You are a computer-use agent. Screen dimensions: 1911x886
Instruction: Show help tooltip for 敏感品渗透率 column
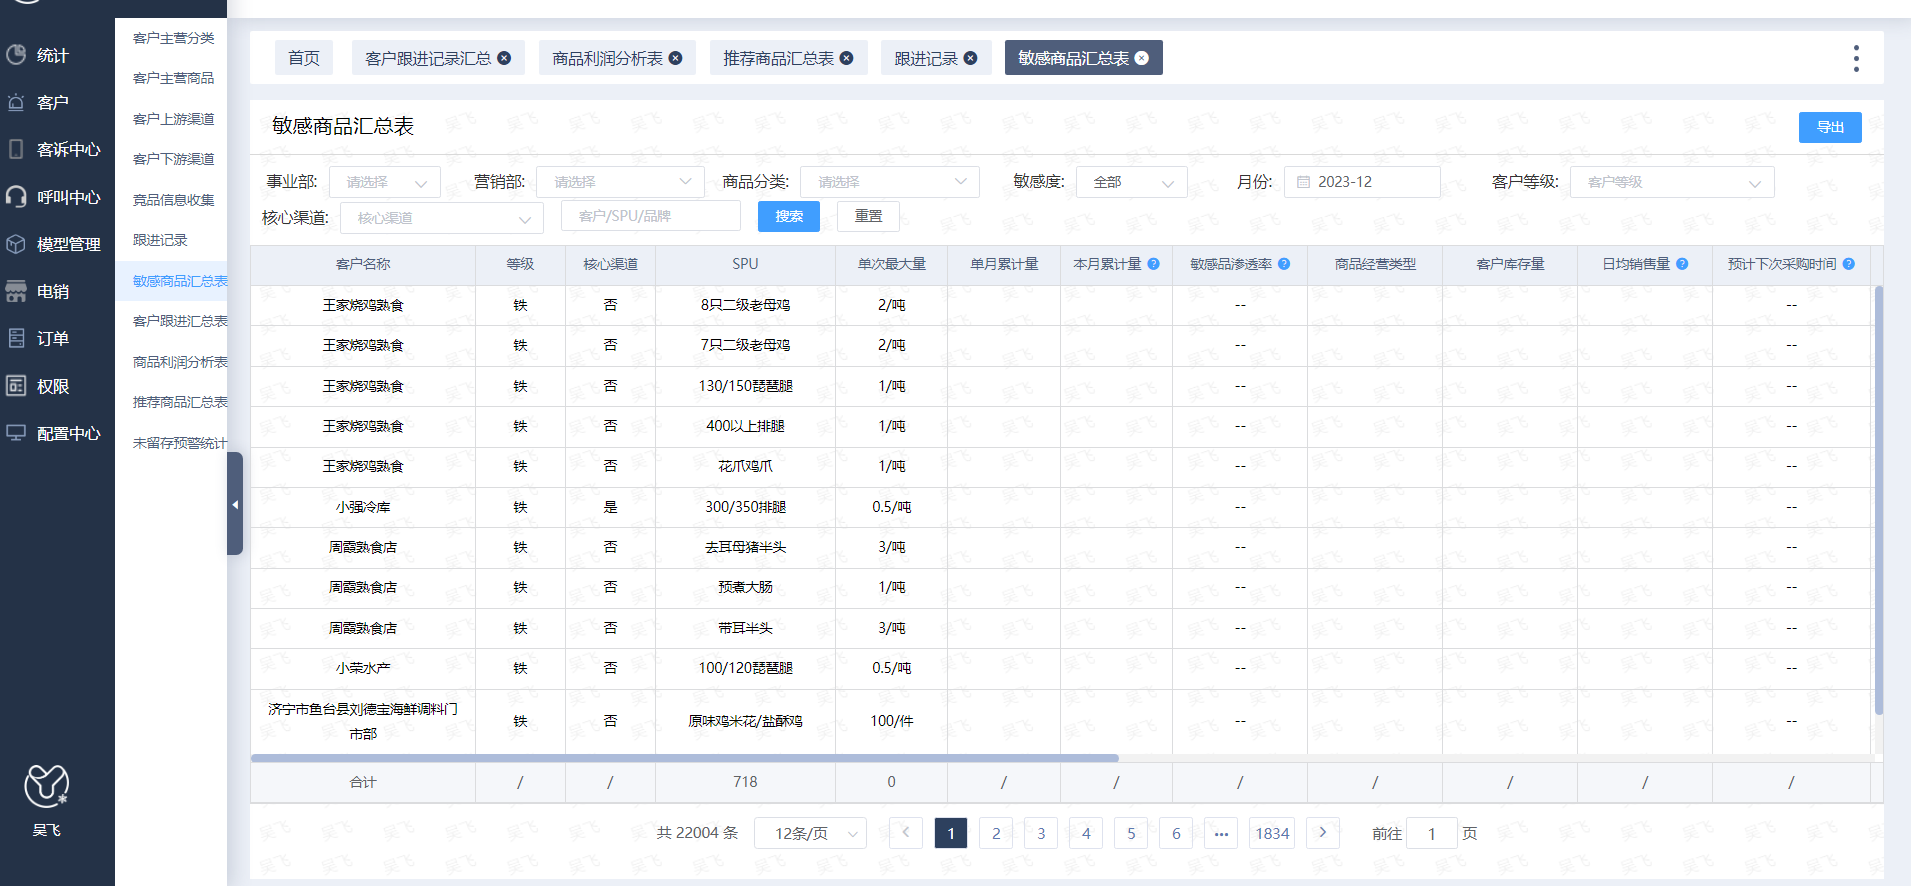point(1284,264)
